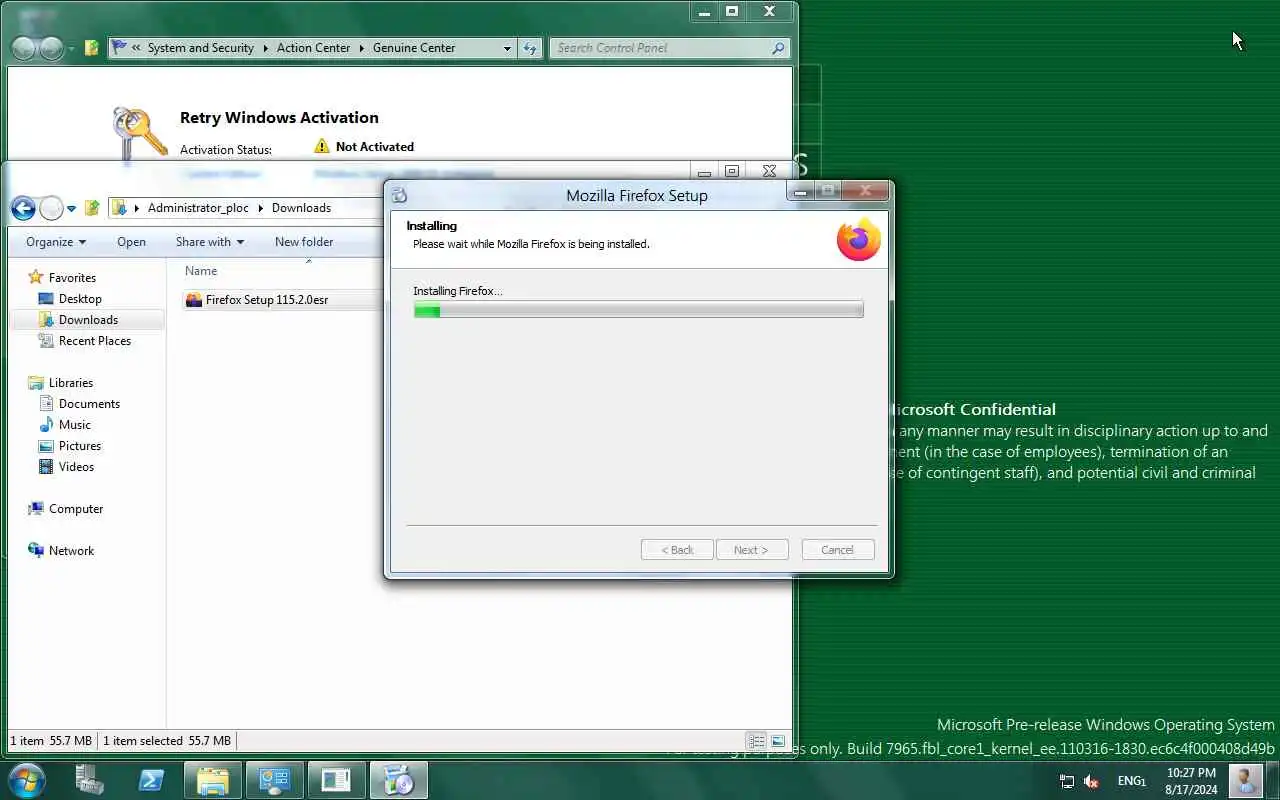The width and height of the screenshot is (1280, 800).
Task: Select Downloads in navigation pane
Action: coord(88,320)
